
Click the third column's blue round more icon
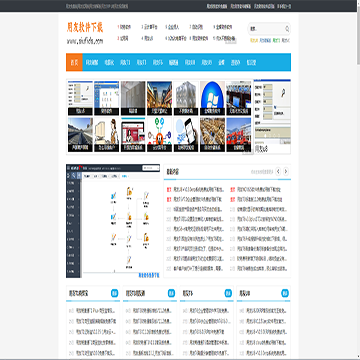[x=228, y=293]
